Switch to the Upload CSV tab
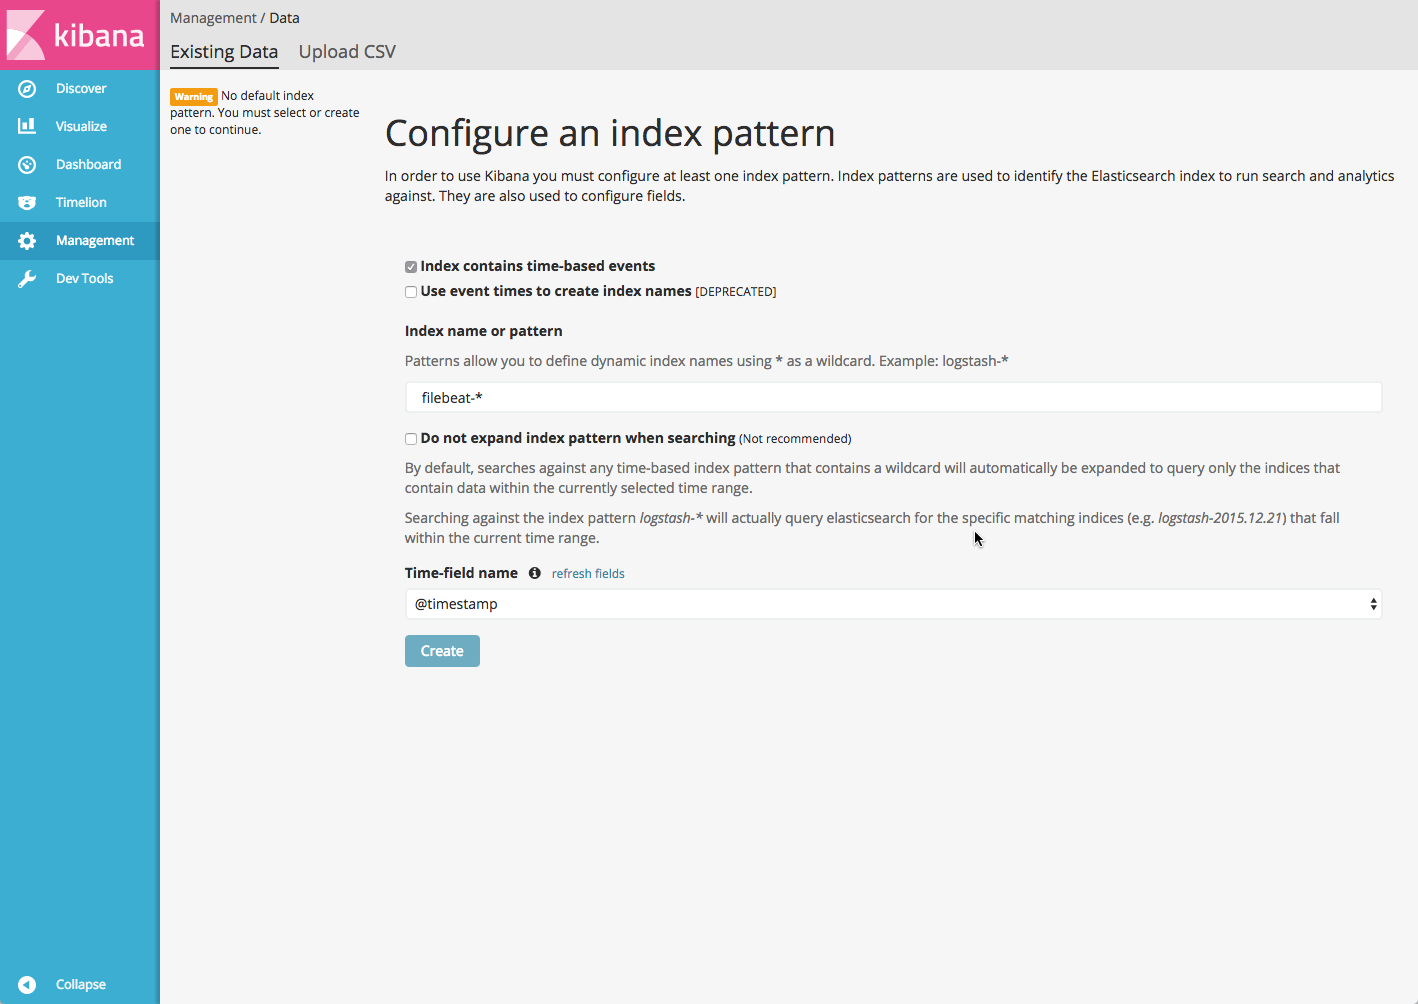The image size is (1418, 1004). (347, 52)
